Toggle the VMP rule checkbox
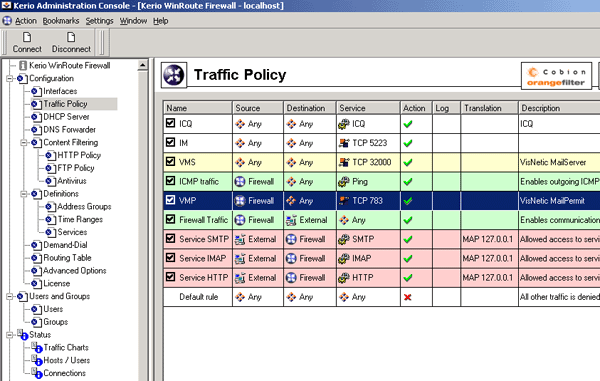The image size is (600, 381). tap(171, 200)
